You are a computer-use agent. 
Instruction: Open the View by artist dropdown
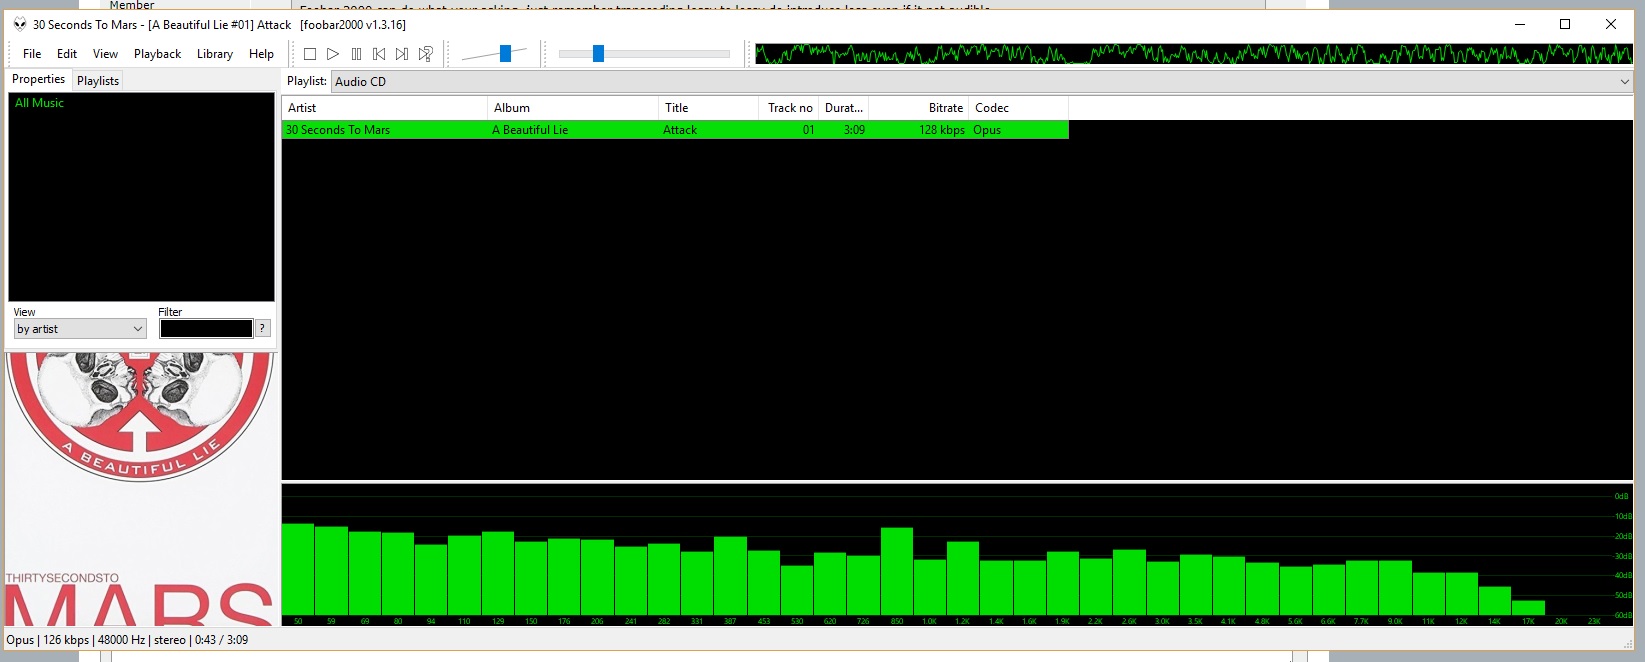pos(80,328)
